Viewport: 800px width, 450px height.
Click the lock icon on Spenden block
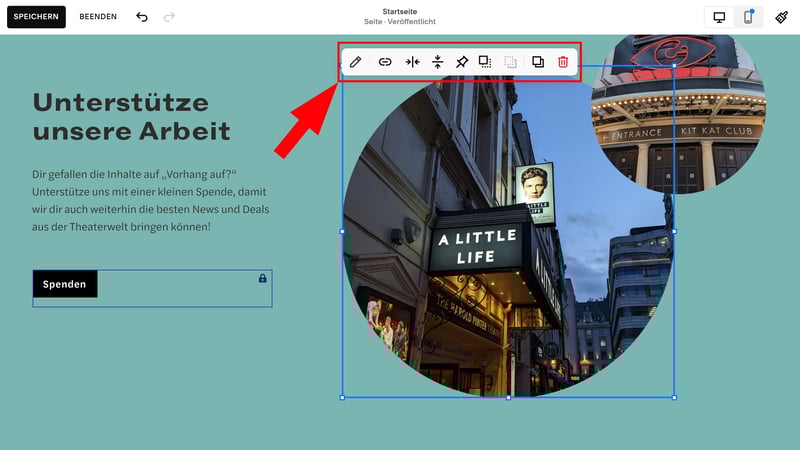pos(262,278)
